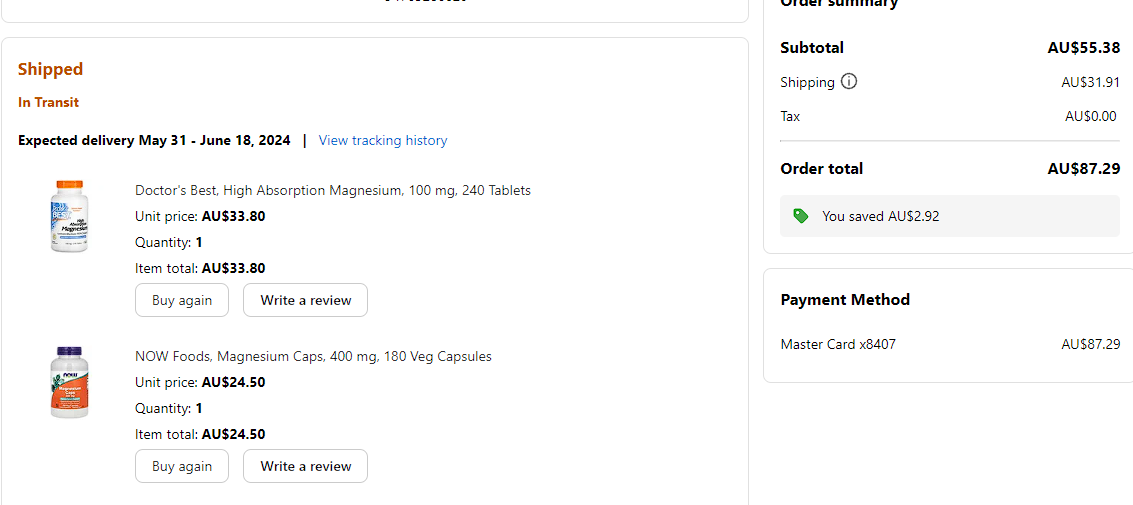Open Doctor's Best High Absorption Magnesium title
1133x505 pixels.
[x=333, y=190]
